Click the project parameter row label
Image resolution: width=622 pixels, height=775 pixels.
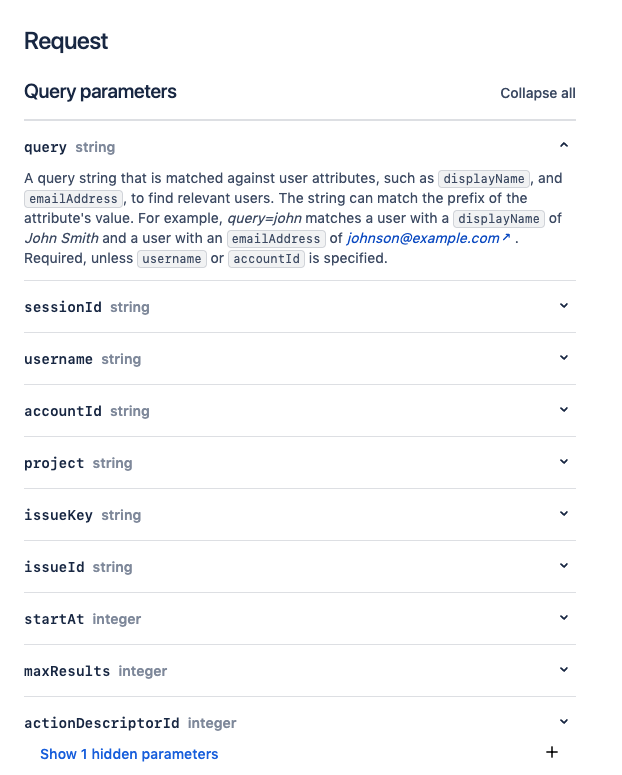[54, 463]
